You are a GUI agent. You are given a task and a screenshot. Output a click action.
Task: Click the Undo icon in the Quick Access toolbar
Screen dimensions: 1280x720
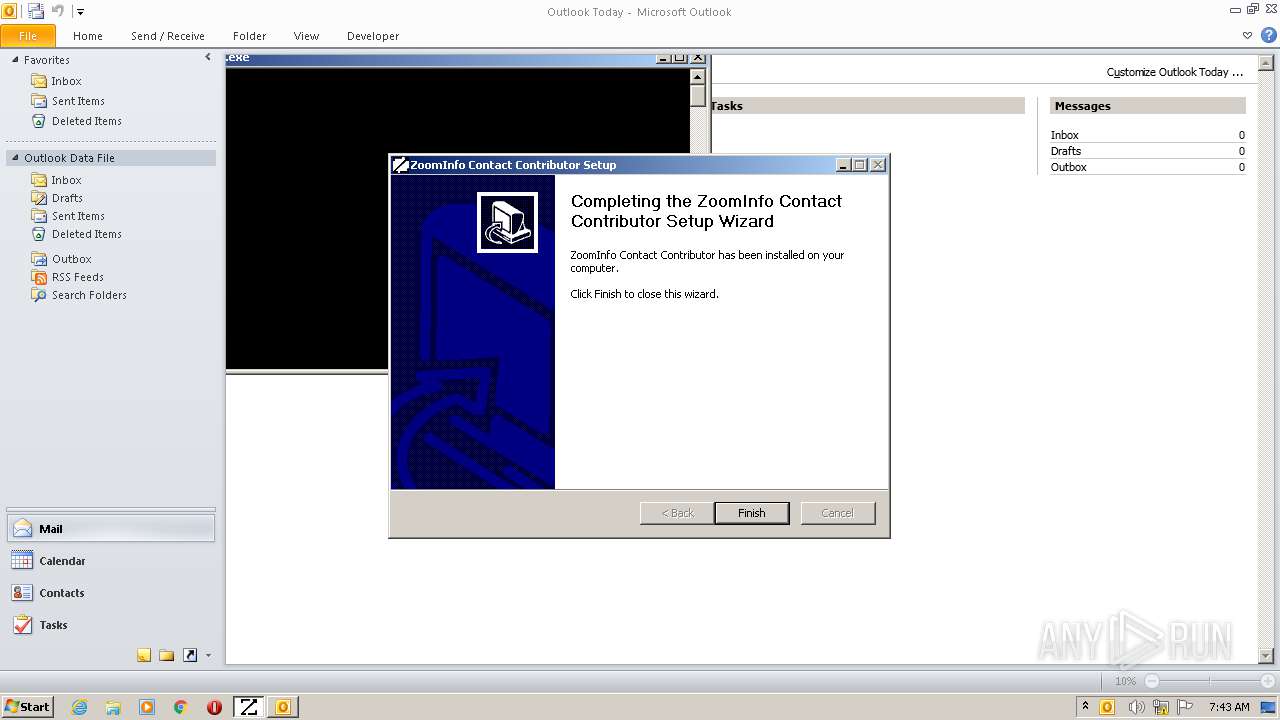[58, 11]
